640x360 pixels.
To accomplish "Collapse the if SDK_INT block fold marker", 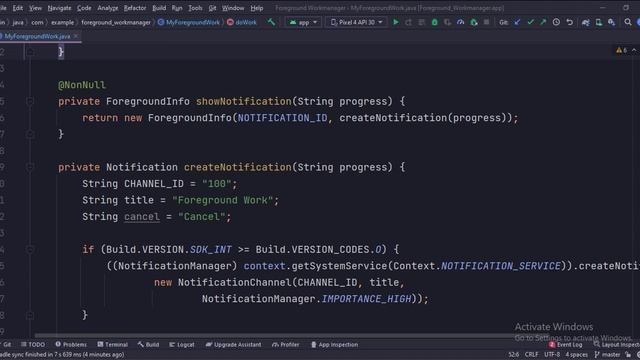I will tap(30, 249).
